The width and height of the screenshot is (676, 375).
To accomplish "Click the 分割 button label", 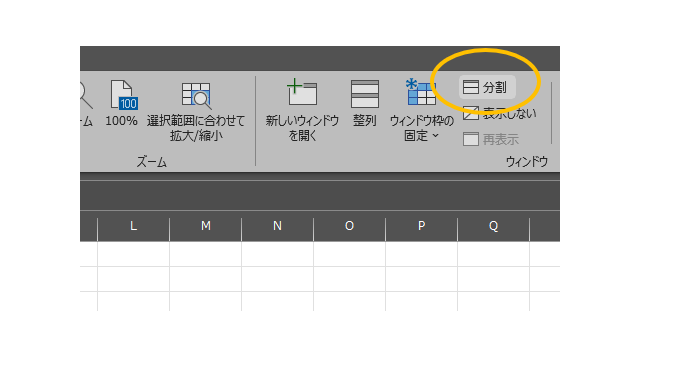I will click(x=494, y=88).
